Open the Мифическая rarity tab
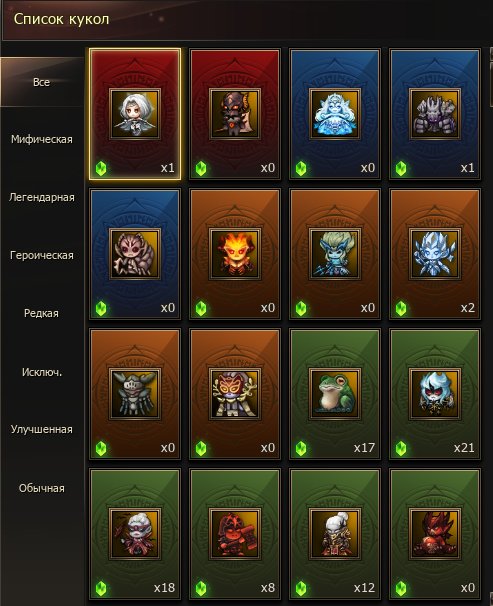Screen dimensions: 493x606 pos(42,139)
